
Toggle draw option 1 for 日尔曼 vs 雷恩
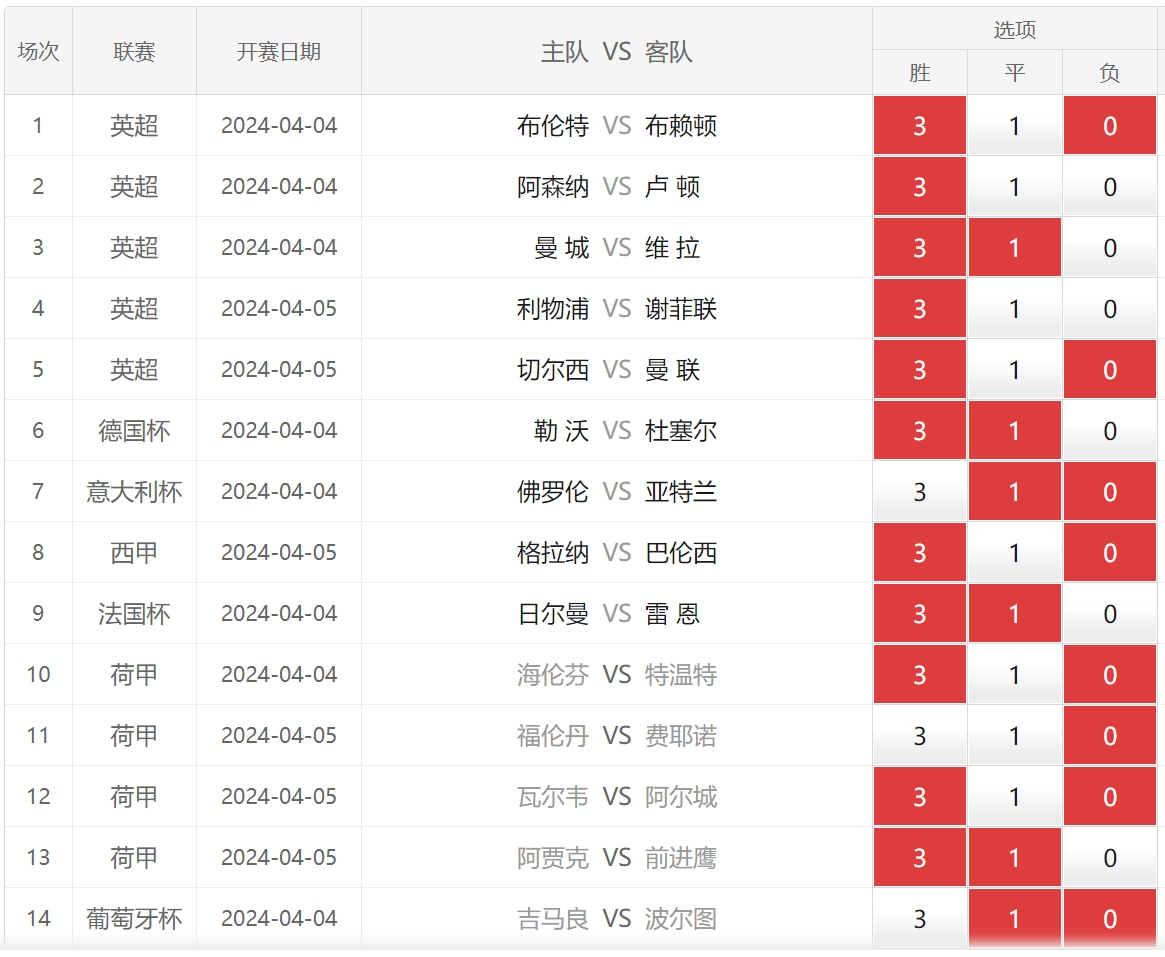coord(1015,613)
